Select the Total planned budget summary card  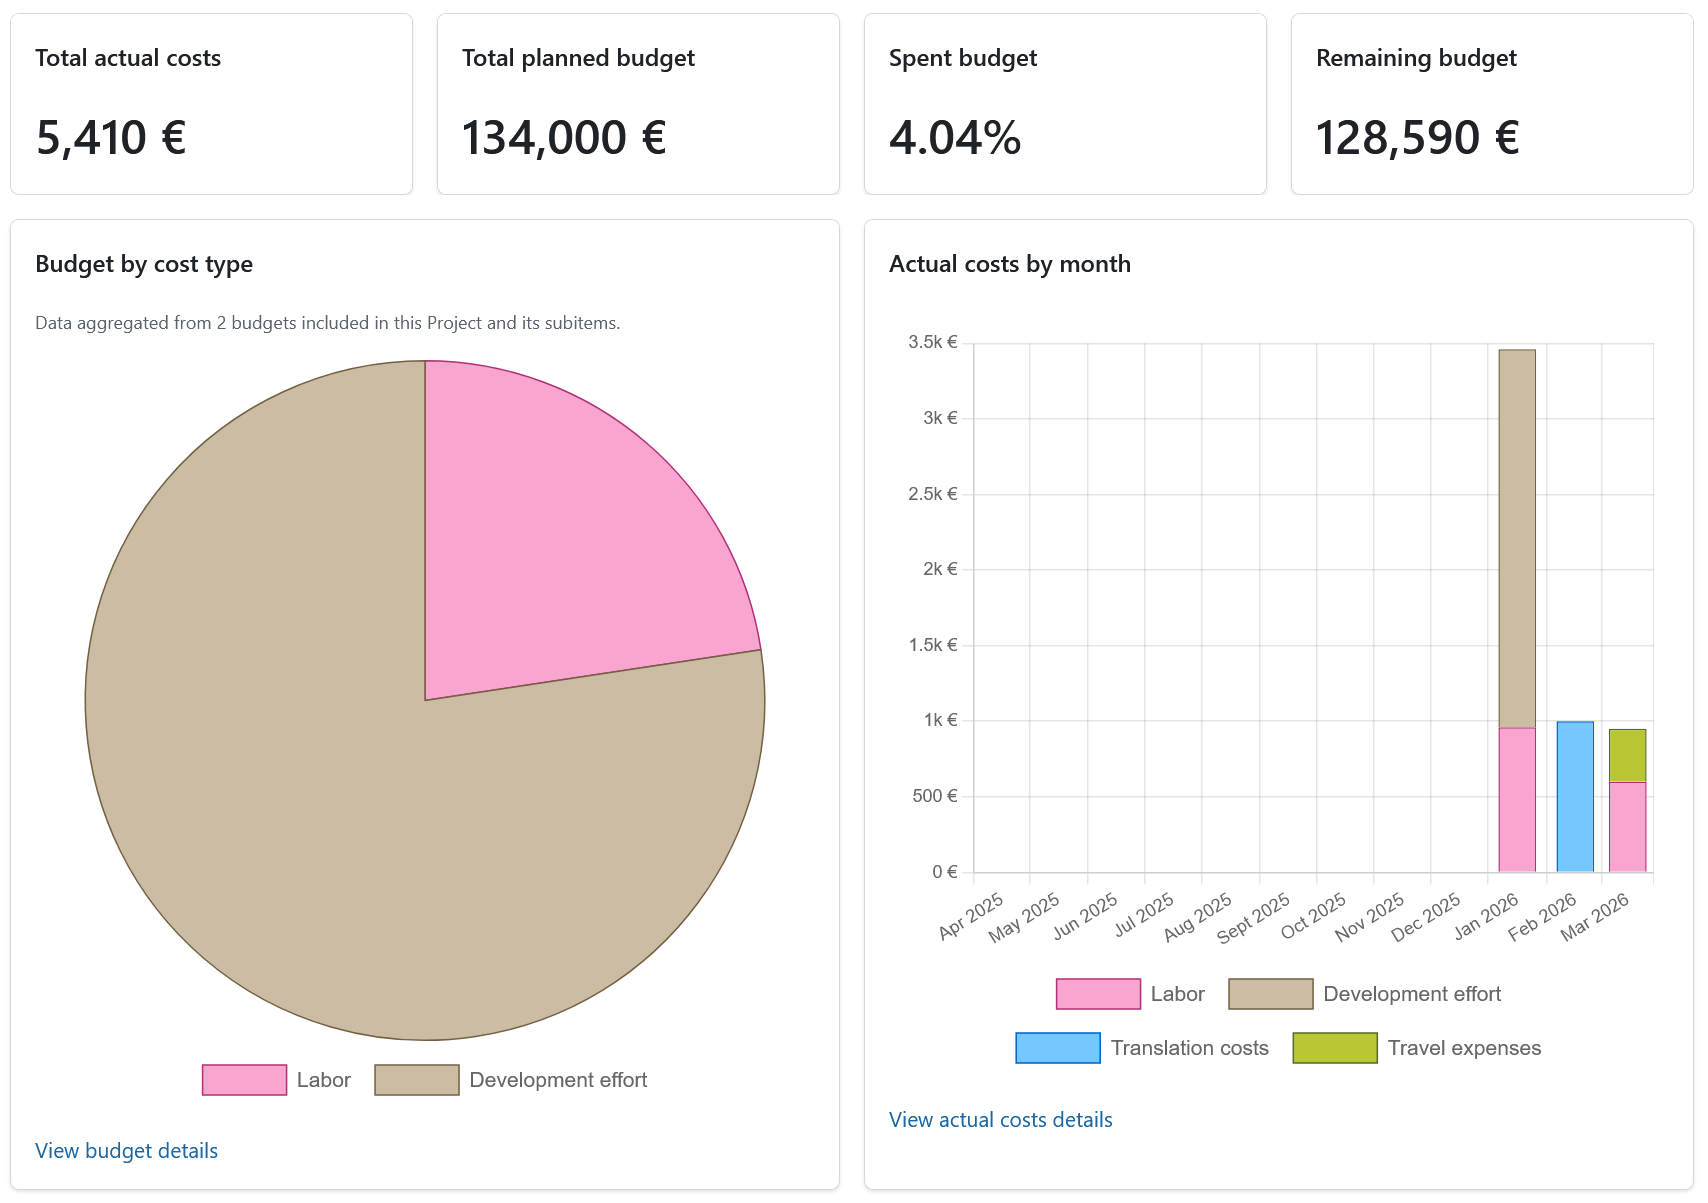[638, 103]
